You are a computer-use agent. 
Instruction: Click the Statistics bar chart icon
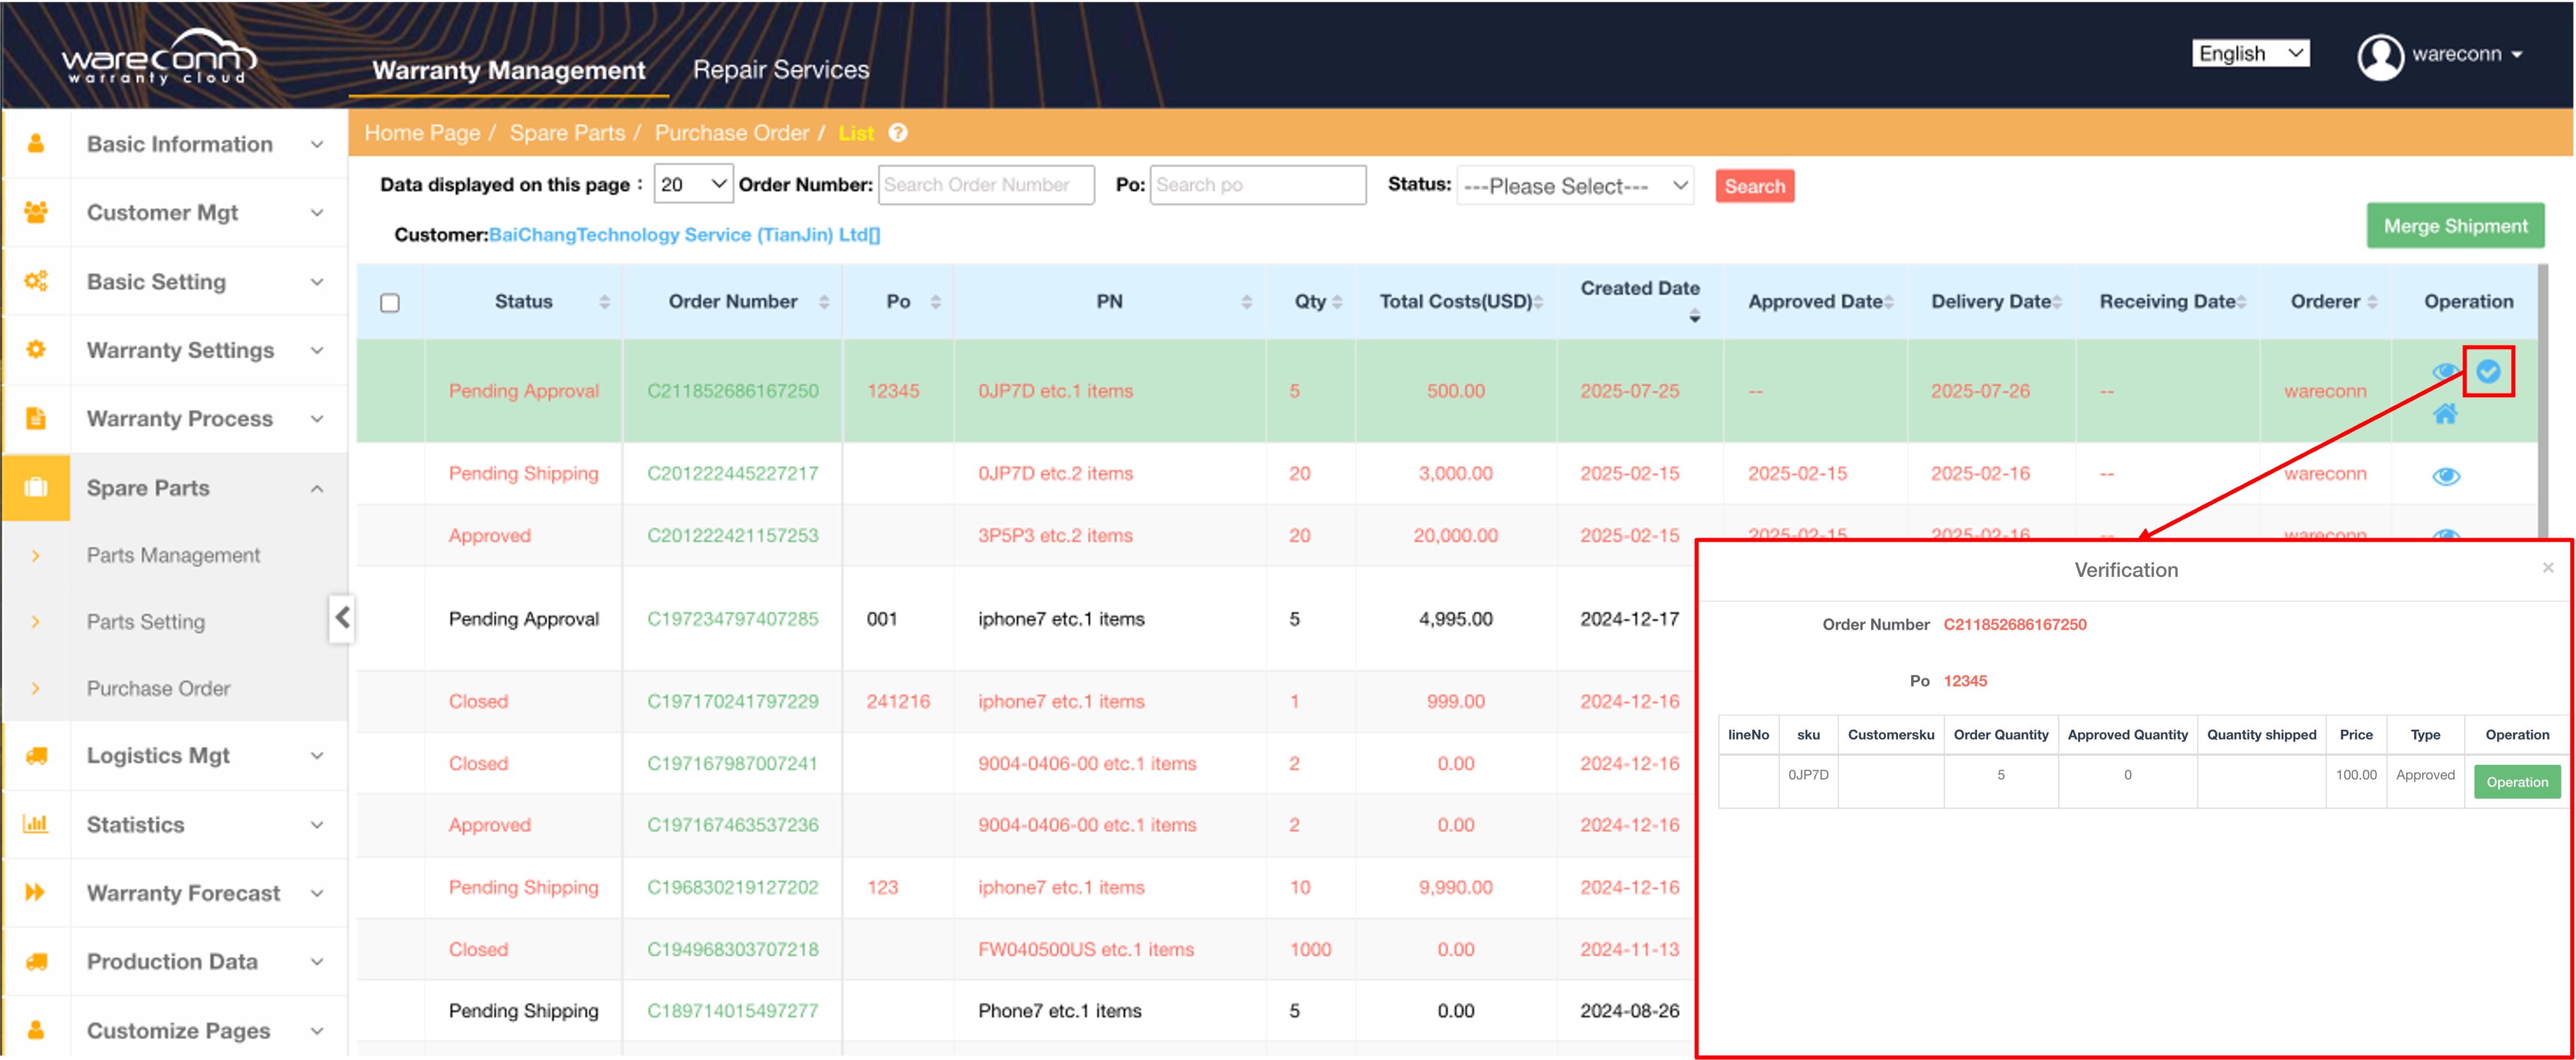36,825
